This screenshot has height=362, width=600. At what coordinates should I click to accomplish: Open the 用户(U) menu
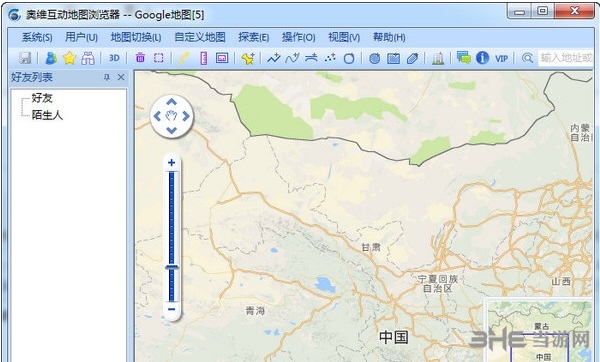(x=81, y=37)
